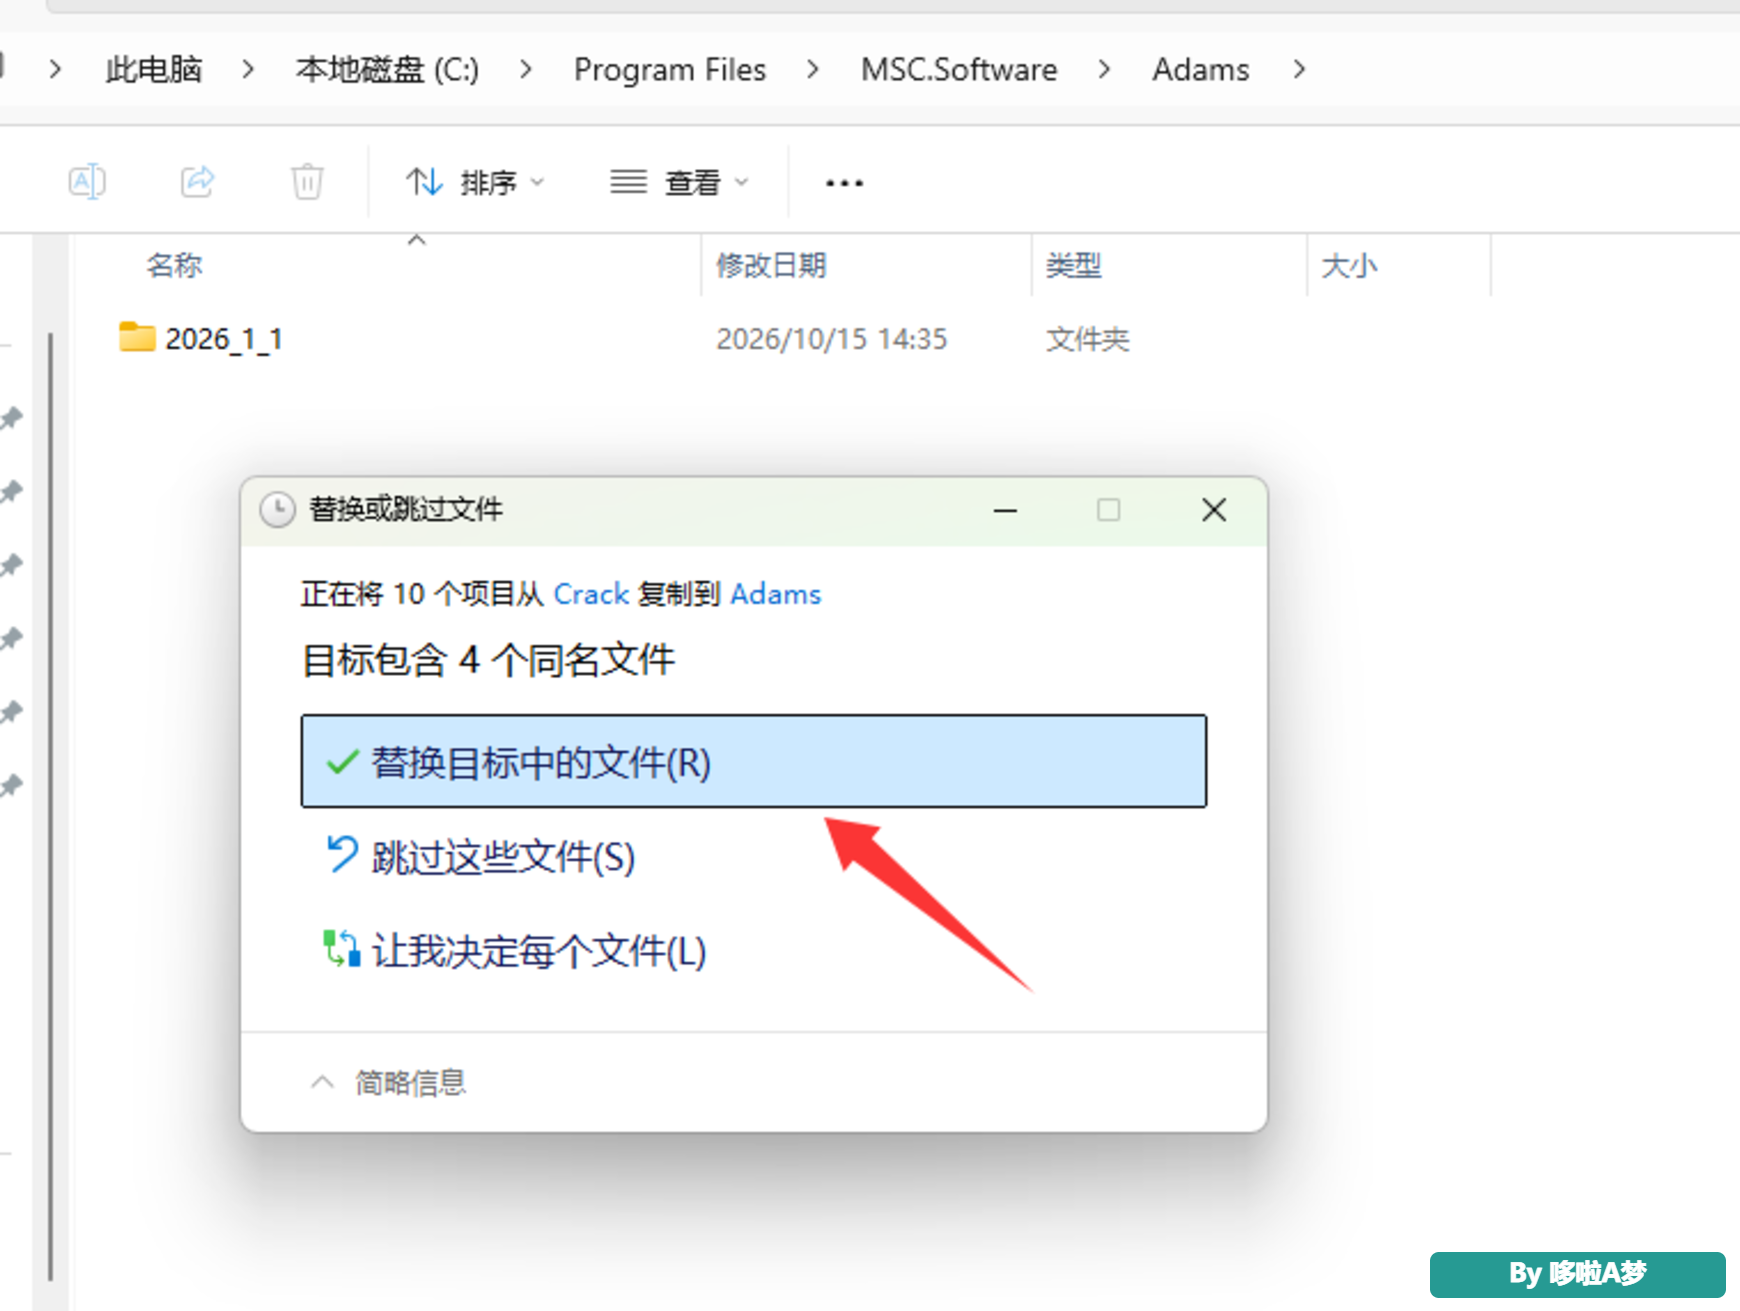This screenshot has width=1740, height=1311.
Task: Click MSC.Software breadcrumb
Action: (959, 69)
